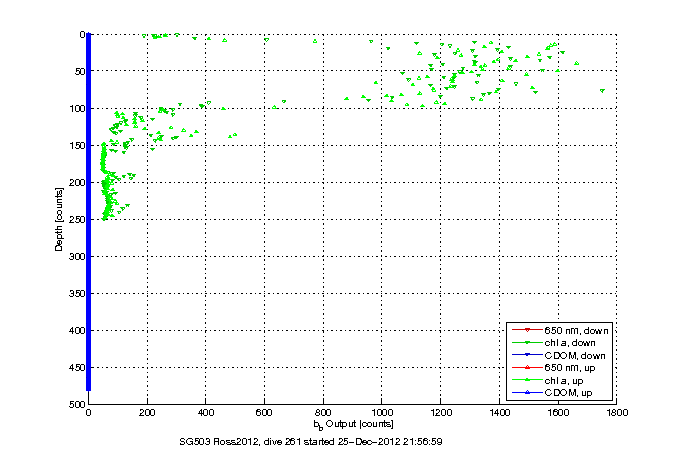This screenshot has height=454, width=681.
Task: Click the x-axis tick label 200
Action: tap(147, 413)
